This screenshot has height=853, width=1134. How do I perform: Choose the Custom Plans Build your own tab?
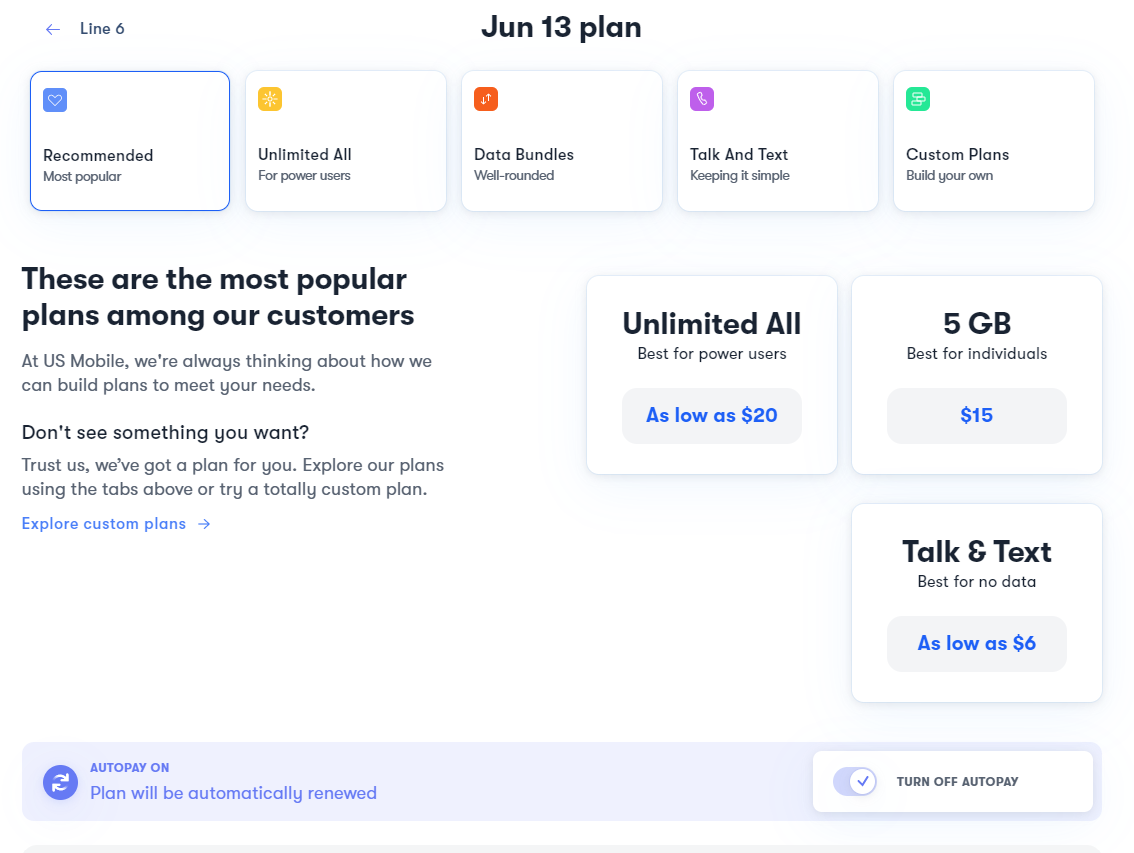(994, 141)
